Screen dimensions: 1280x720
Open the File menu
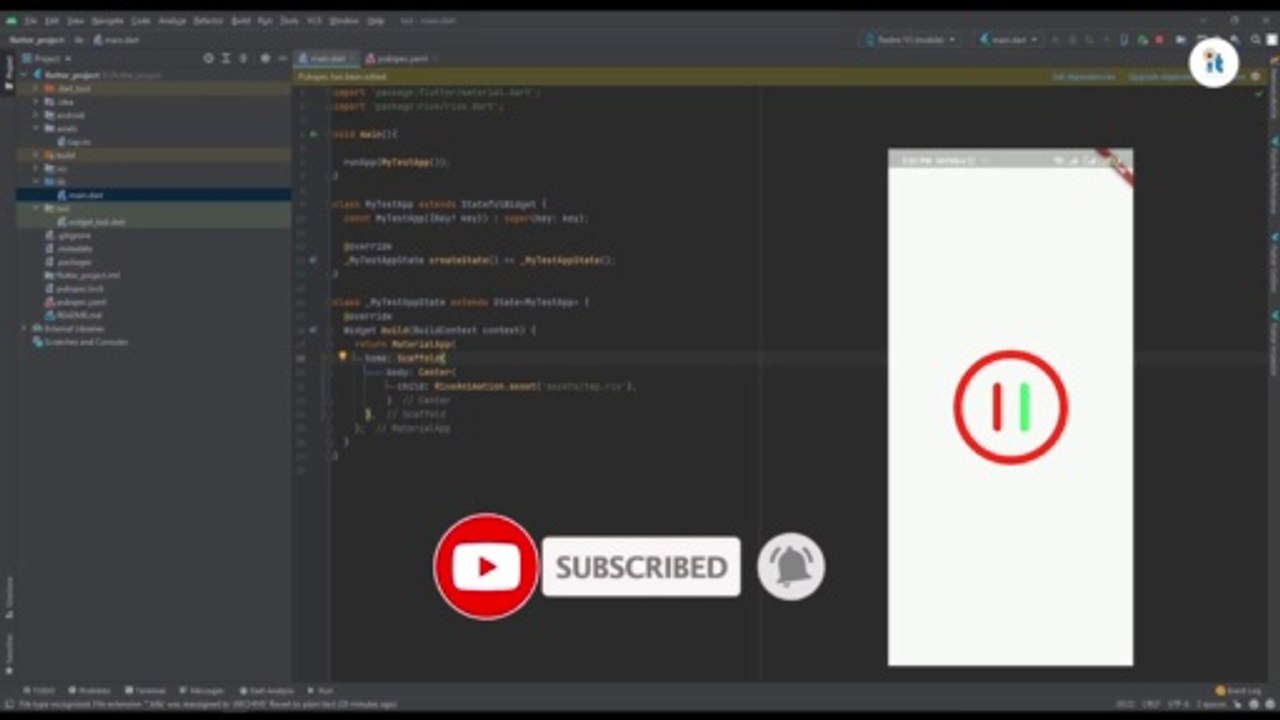(30, 21)
